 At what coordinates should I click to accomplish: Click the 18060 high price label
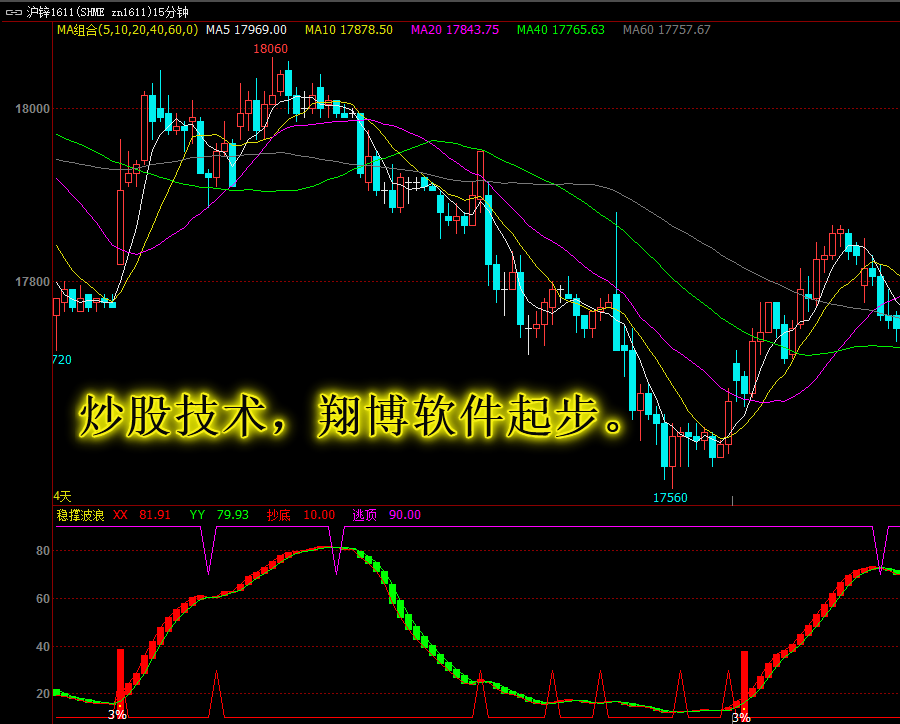[x=270, y=49]
